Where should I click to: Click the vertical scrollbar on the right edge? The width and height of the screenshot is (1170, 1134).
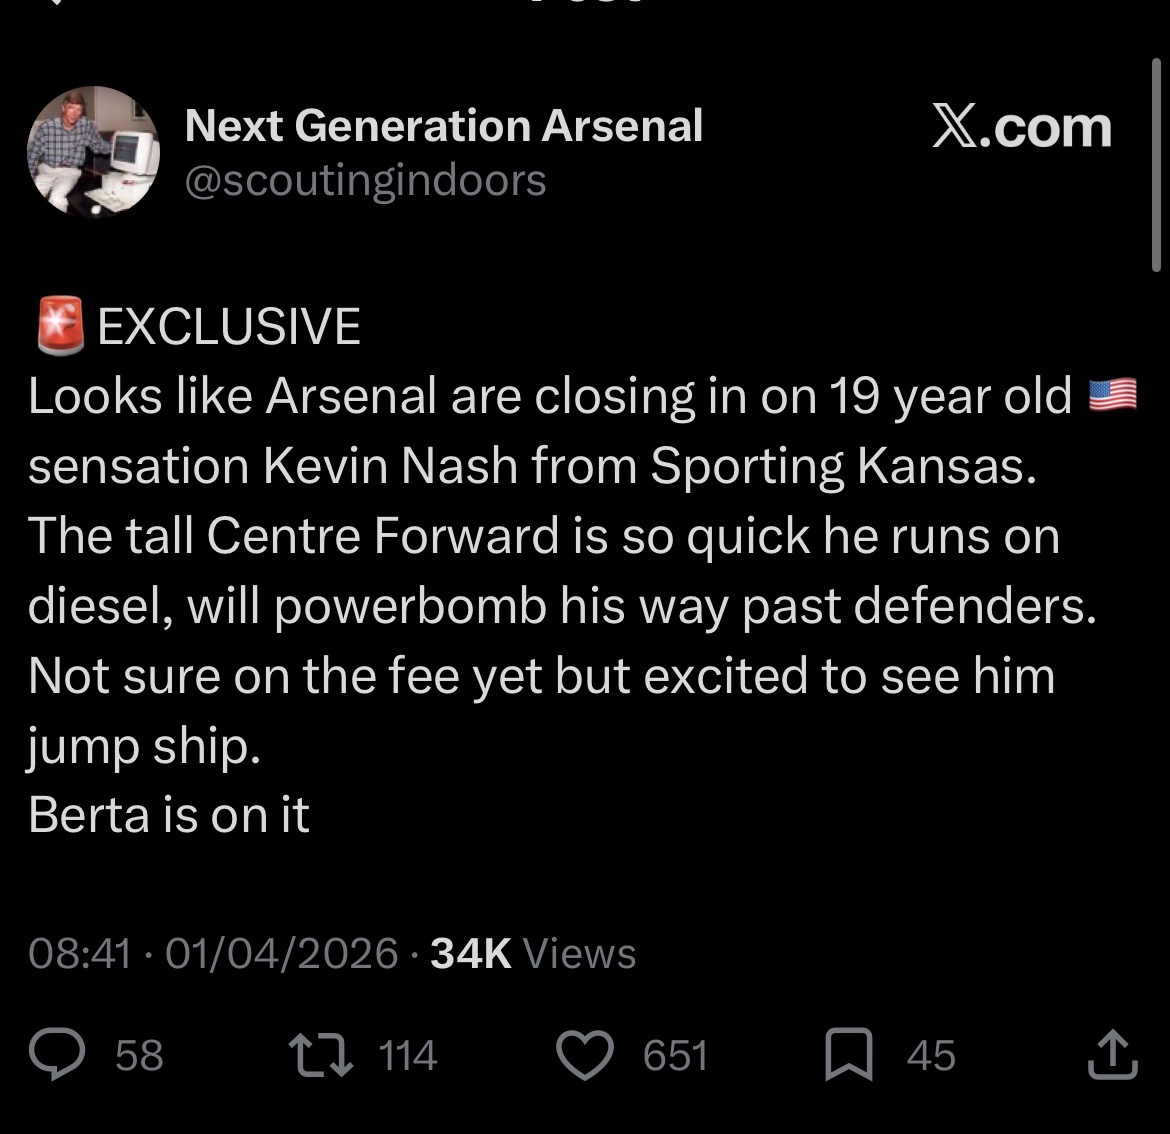1155,165
